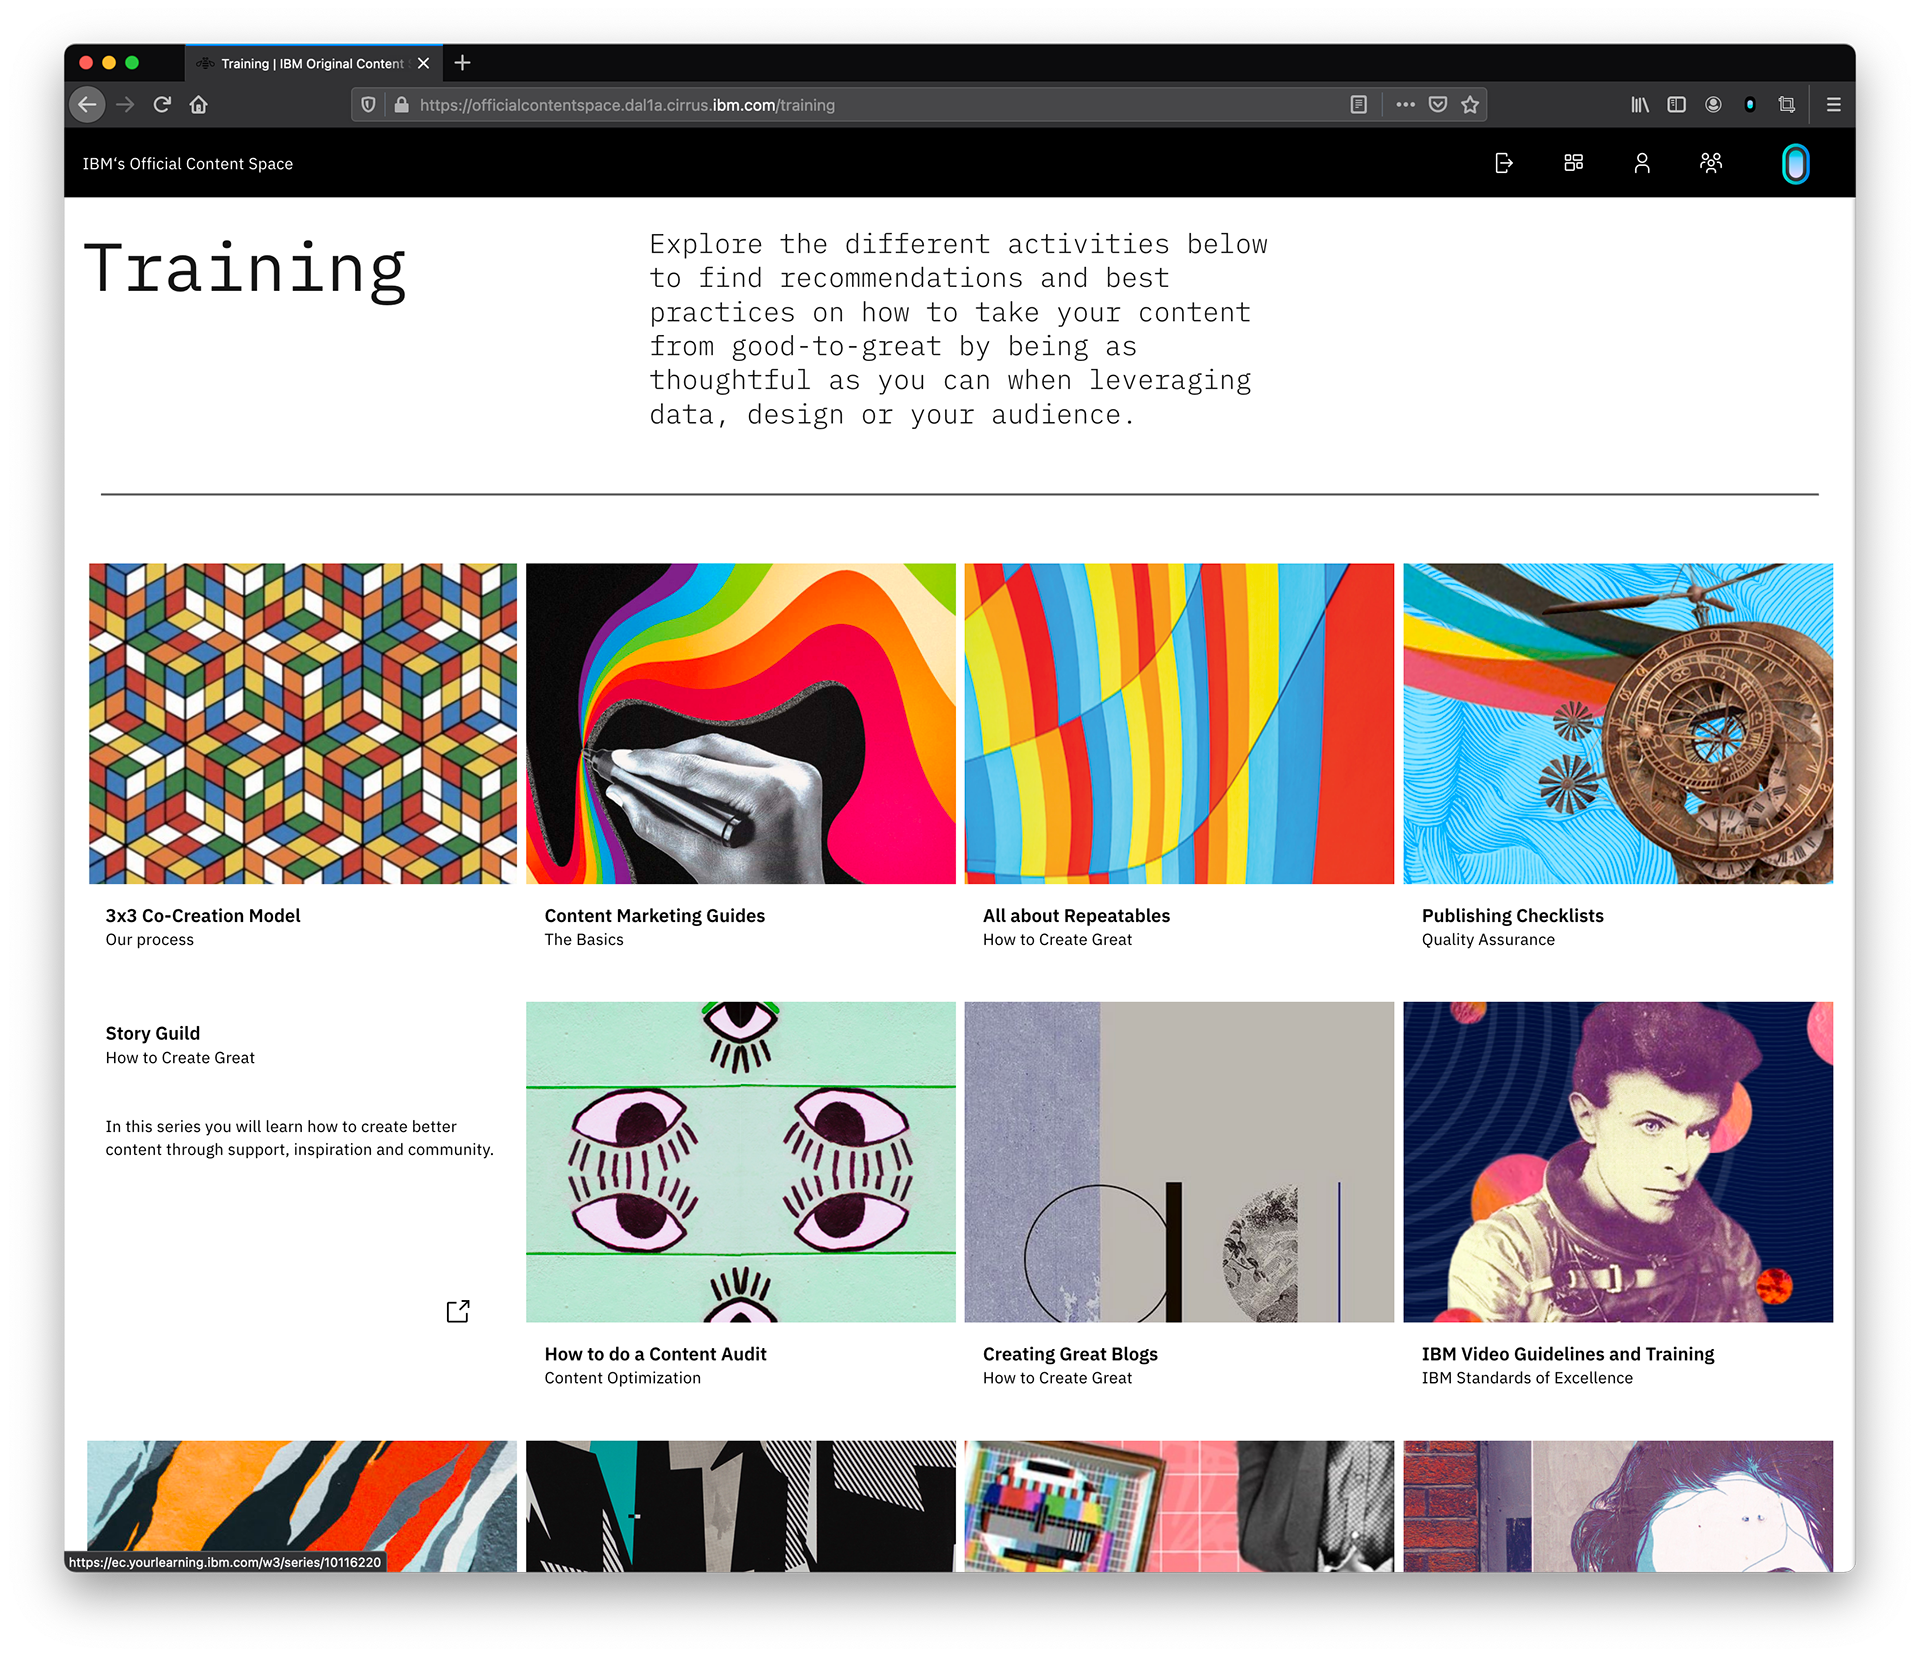
Task: Go back to the previous page
Action: pyautogui.click(x=88, y=104)
